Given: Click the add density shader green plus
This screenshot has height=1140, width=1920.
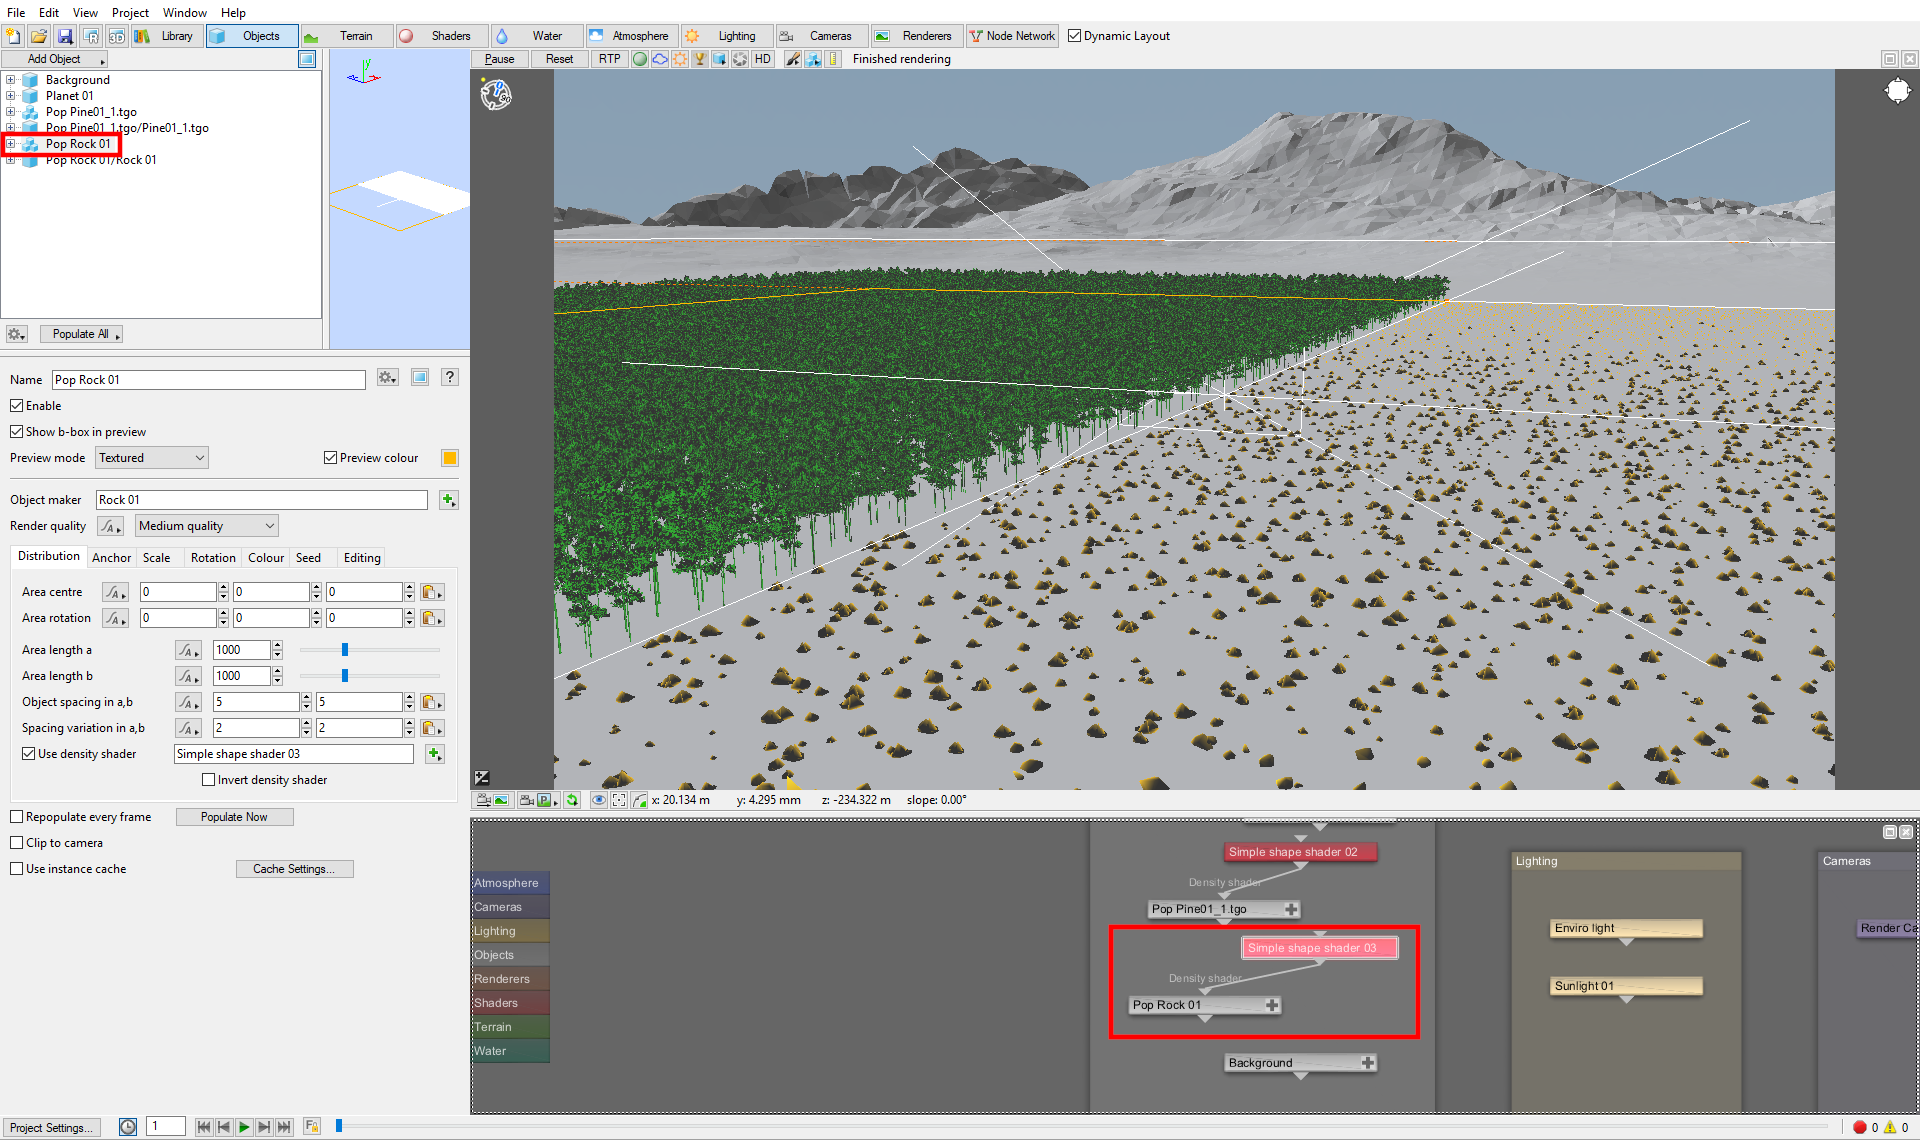Looking at the screenshot, I should click(x=434, y=754).
